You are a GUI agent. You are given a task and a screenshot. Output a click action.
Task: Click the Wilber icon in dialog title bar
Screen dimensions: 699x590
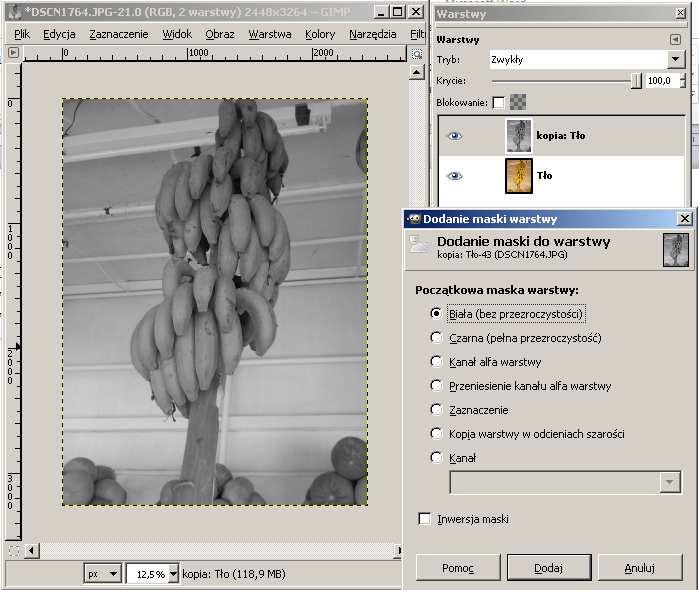[x=414, y=219]
